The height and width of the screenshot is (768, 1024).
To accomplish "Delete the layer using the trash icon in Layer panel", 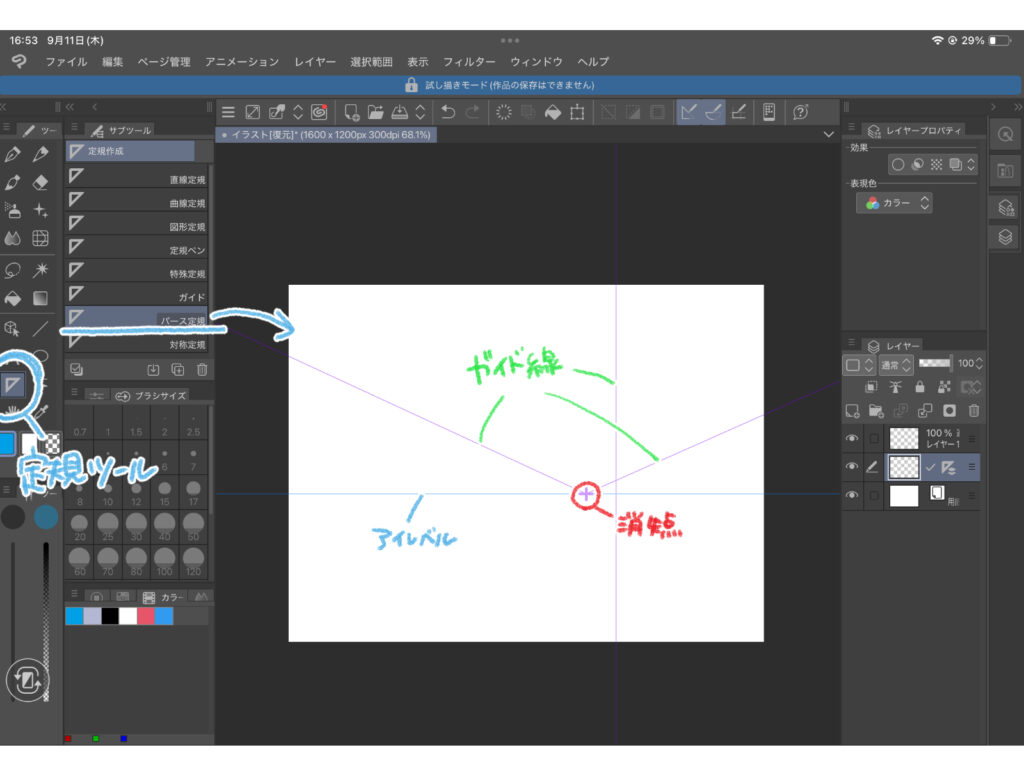I will tap(974, 411).
